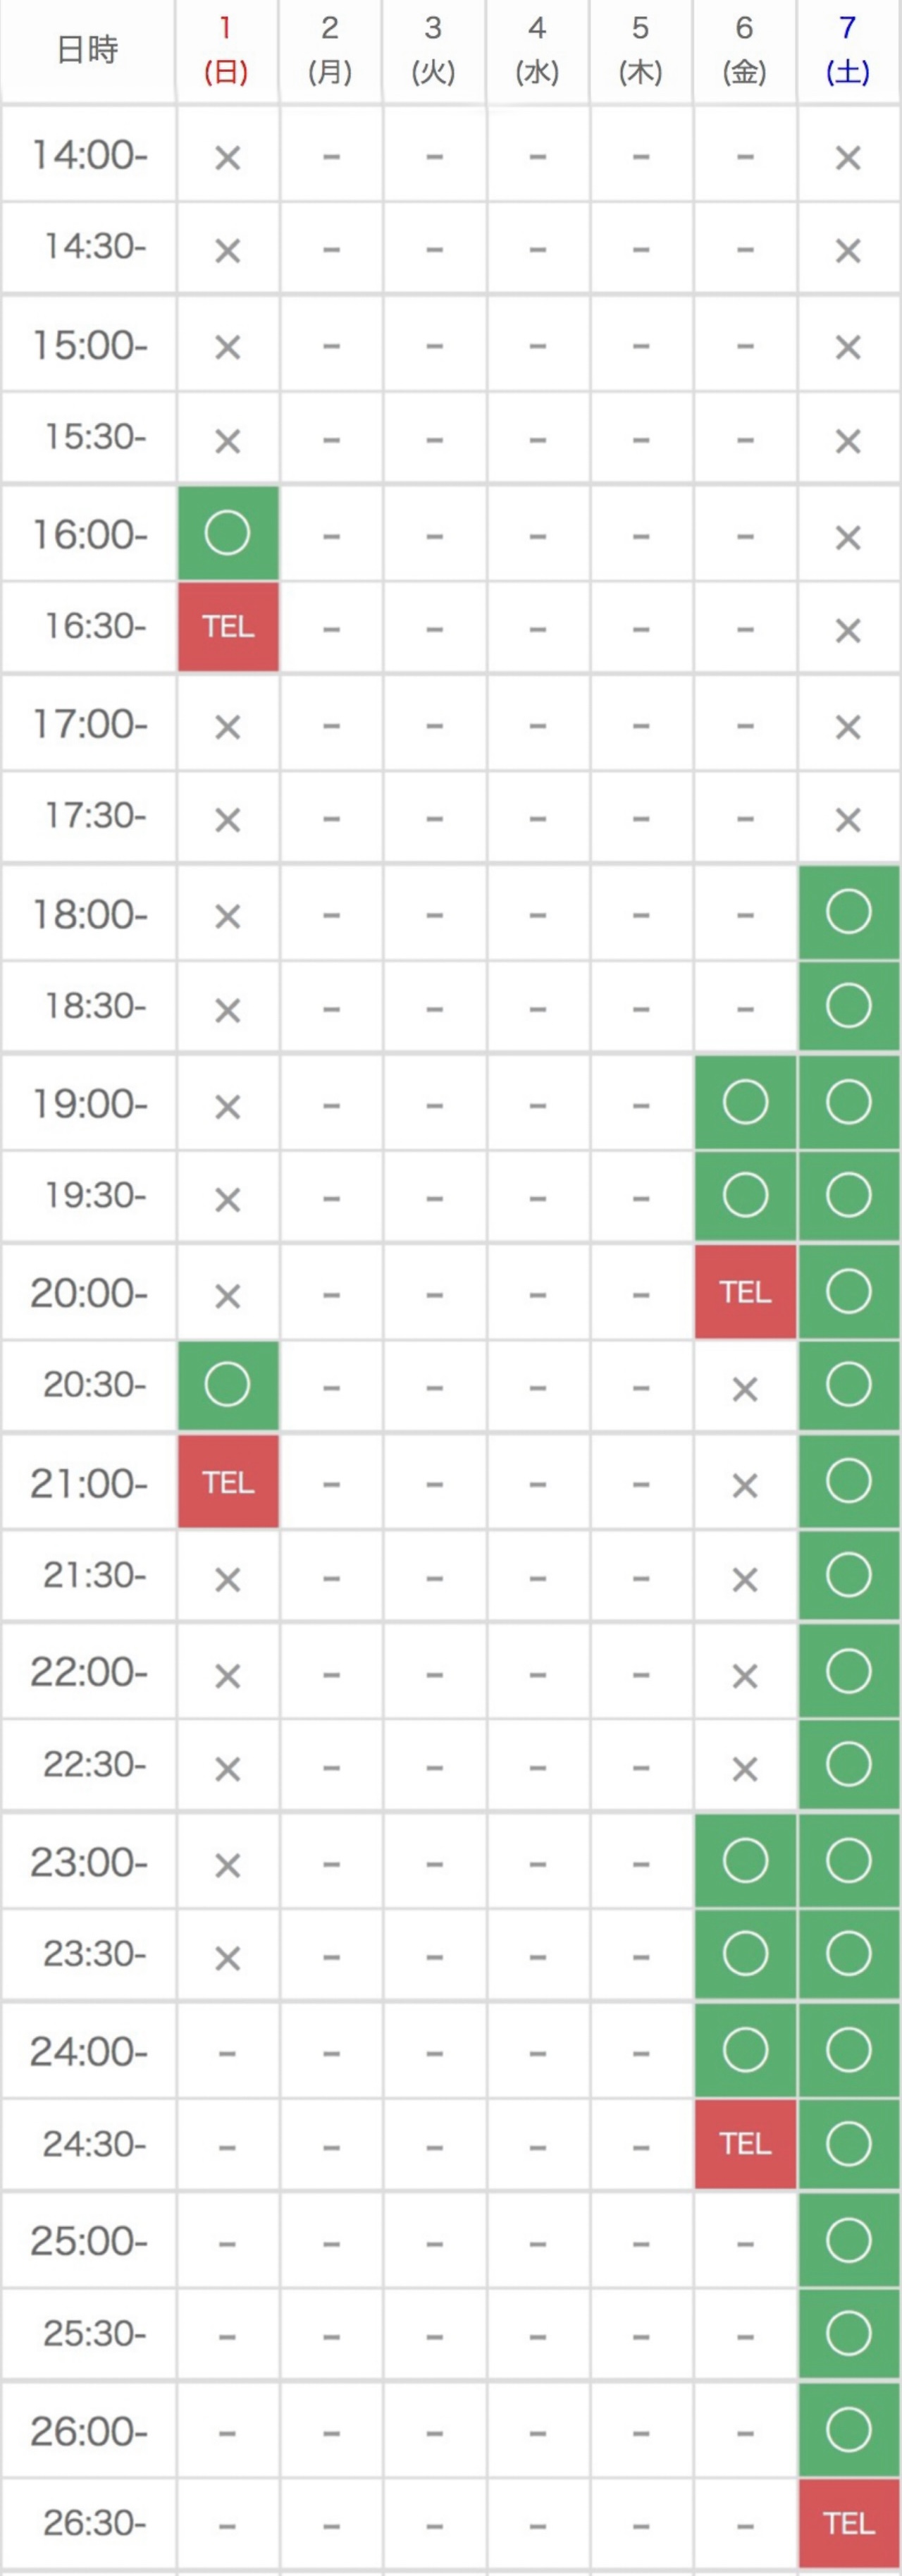The width and height of the screenshot is (902, 2576).
Task: Select Friday 23:30 available circle
Action: point(745,1954)
